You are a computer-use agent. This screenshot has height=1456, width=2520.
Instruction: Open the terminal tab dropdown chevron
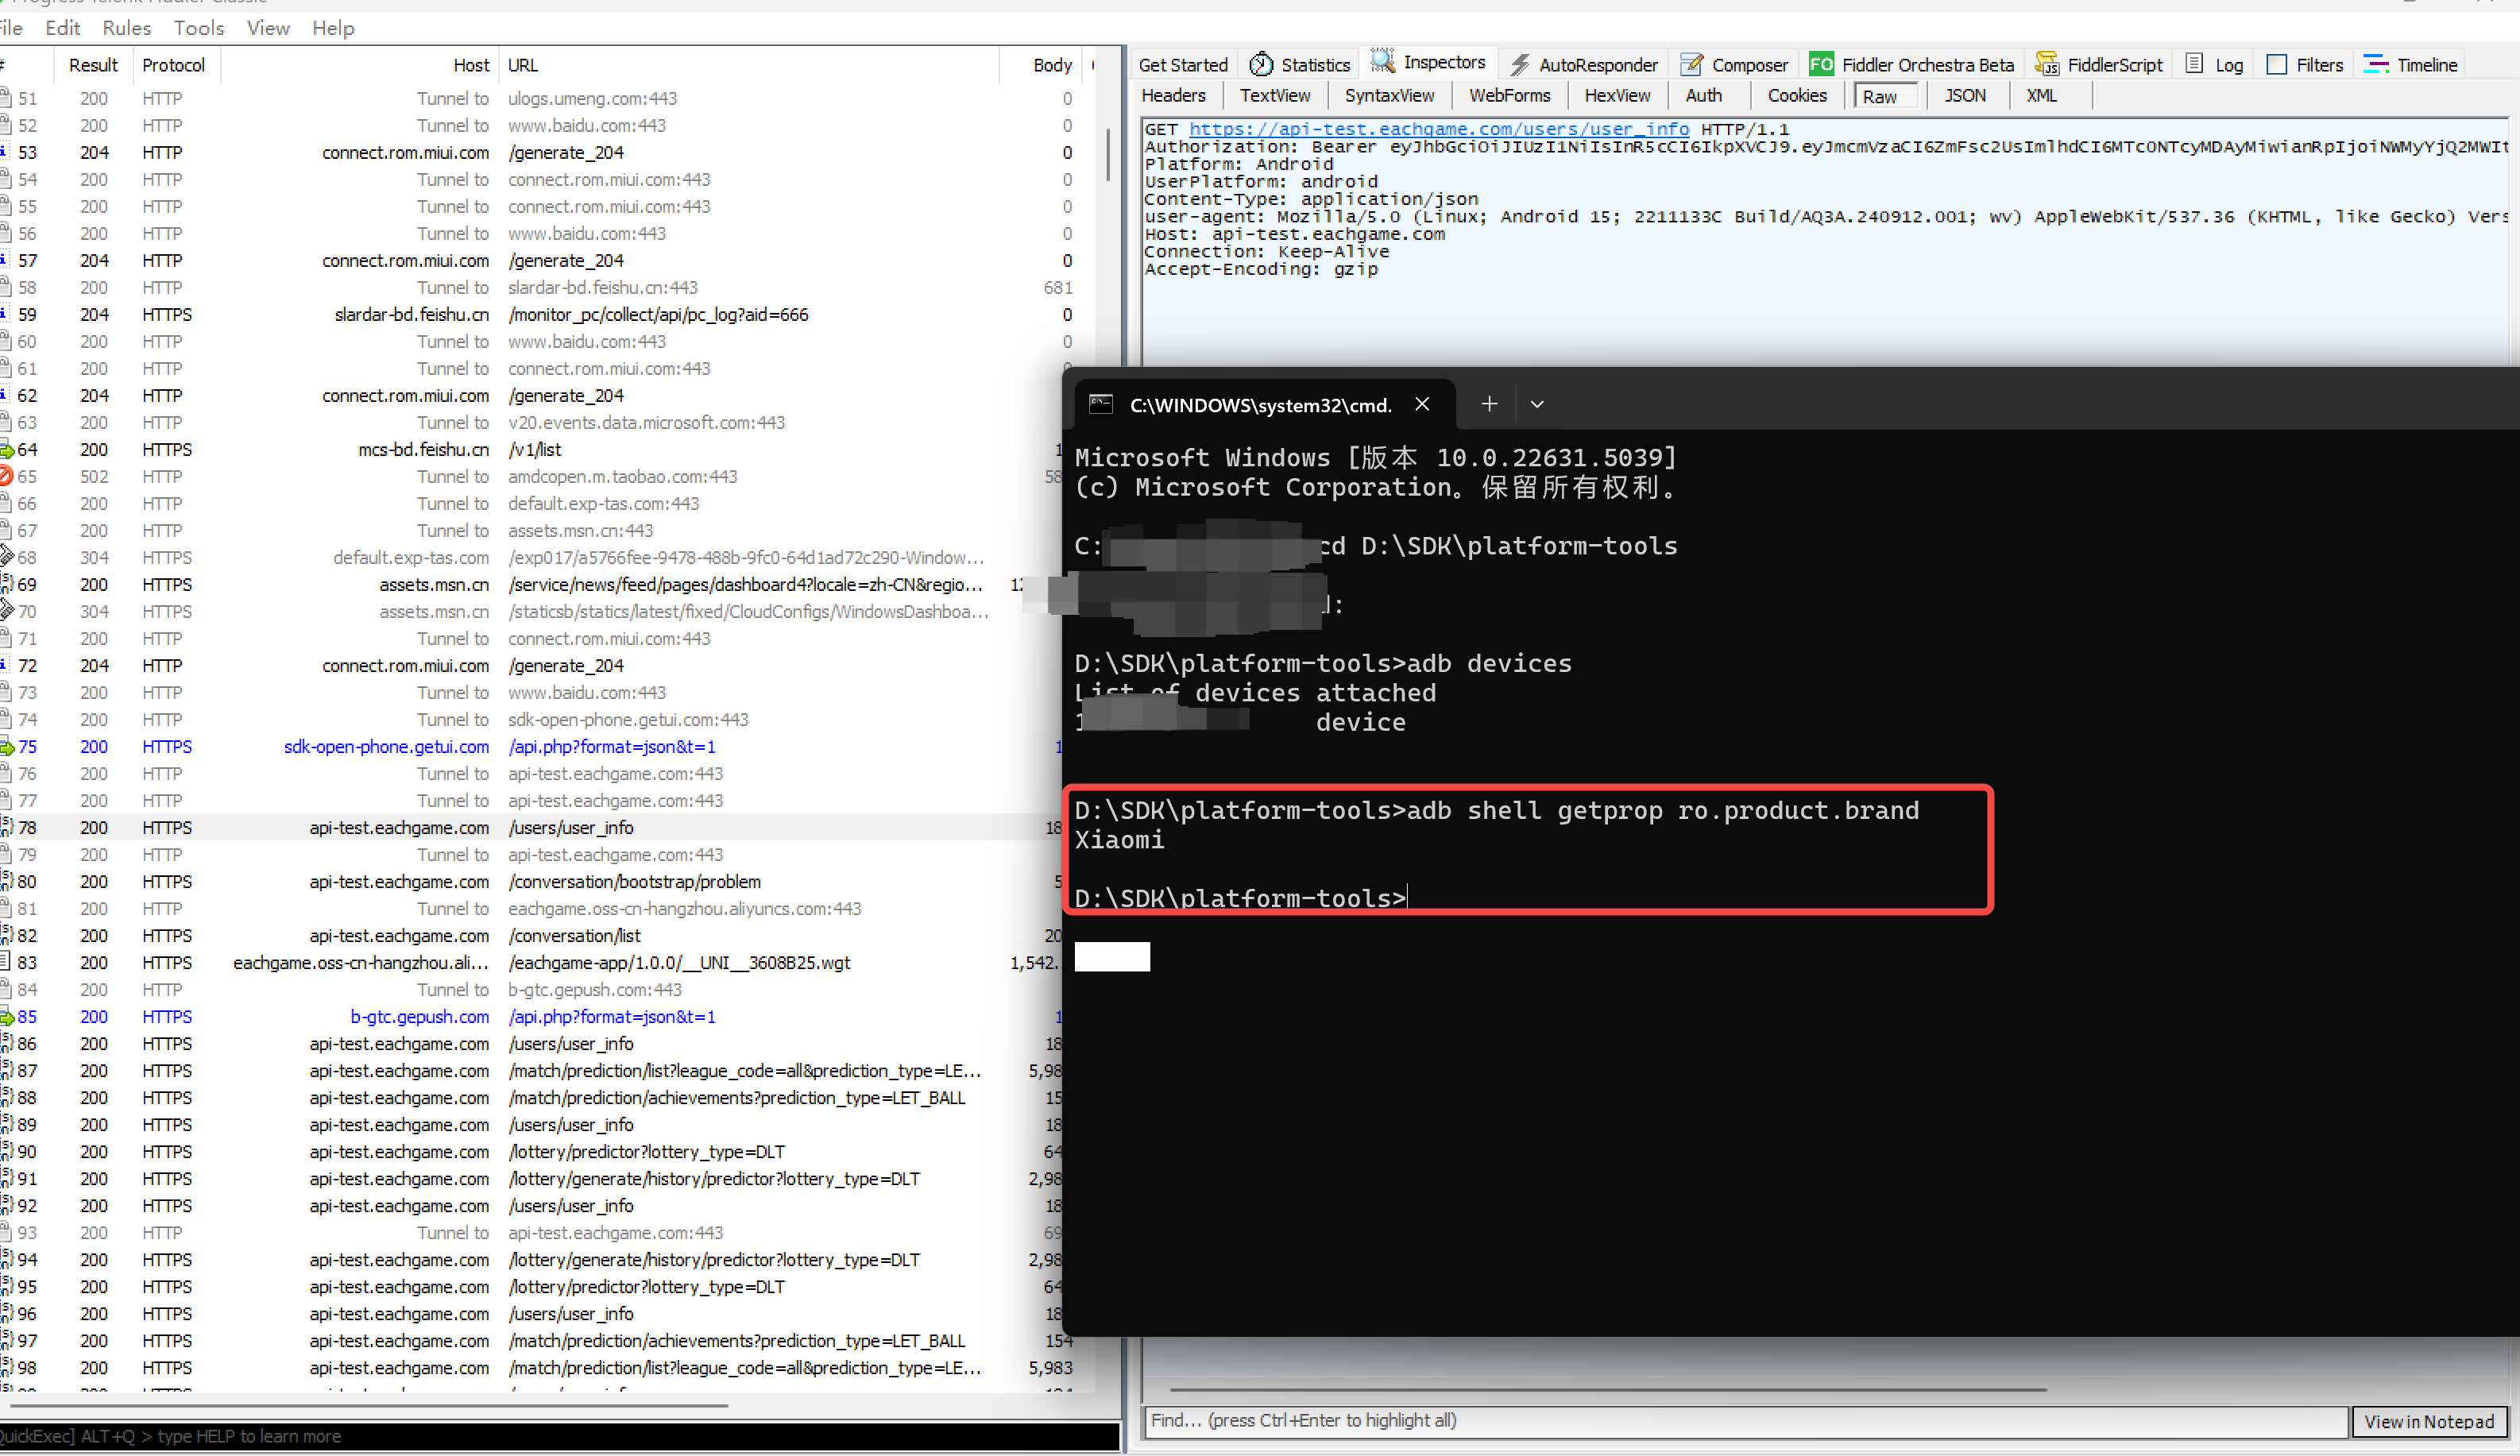[x=1537, y=404]
